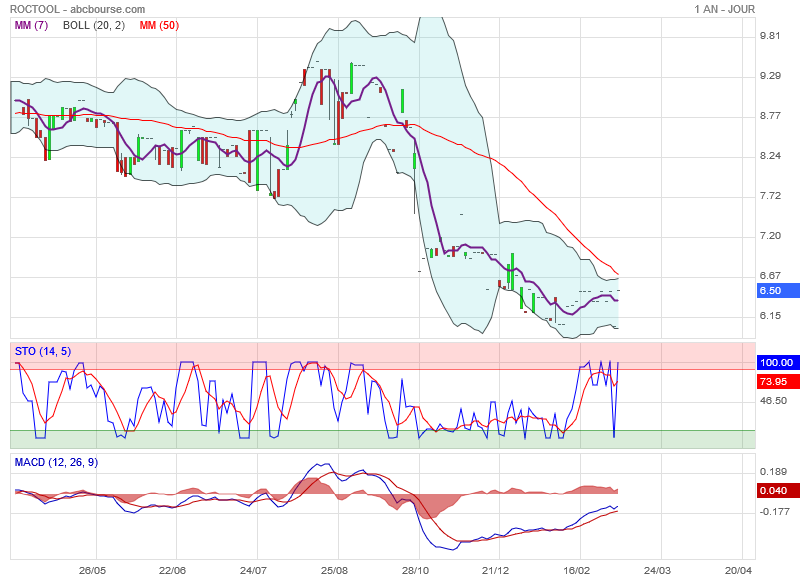Click the 24/03 date label
The height and width of the screenshot is (580, 800).
(x=657, y=570)
